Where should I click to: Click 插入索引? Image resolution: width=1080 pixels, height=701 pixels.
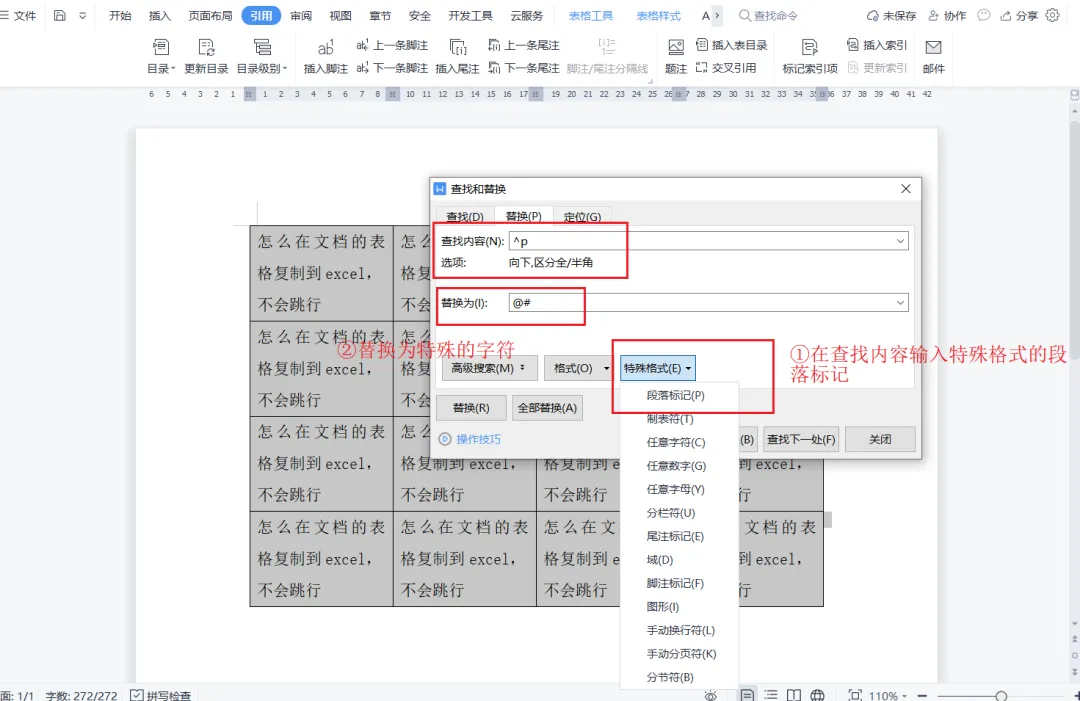pos(877,45)
